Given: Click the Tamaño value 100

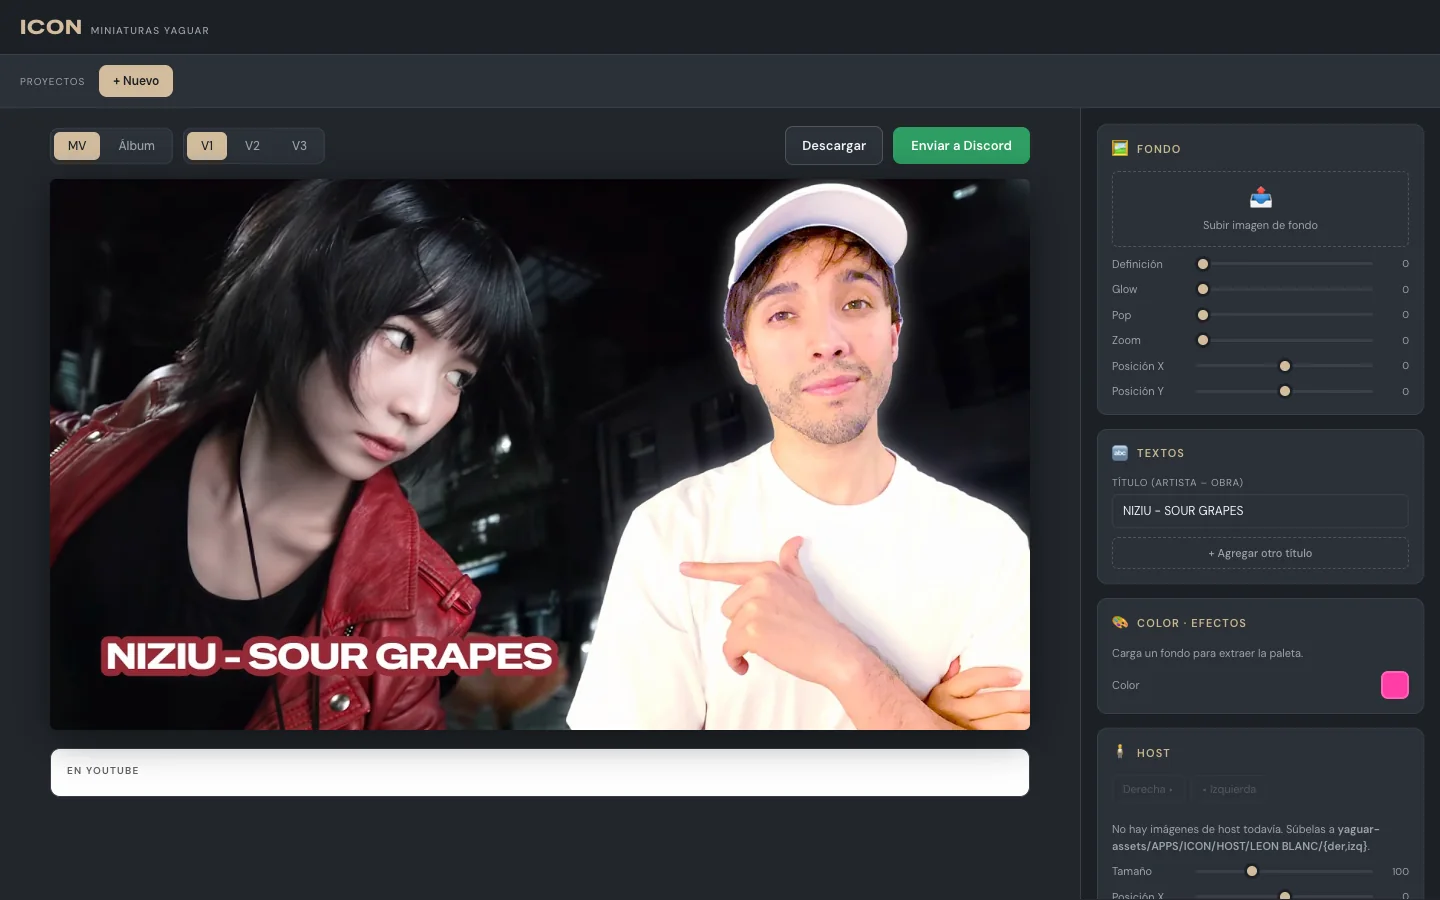Looking at the screenshot, I should (1400, 871).
